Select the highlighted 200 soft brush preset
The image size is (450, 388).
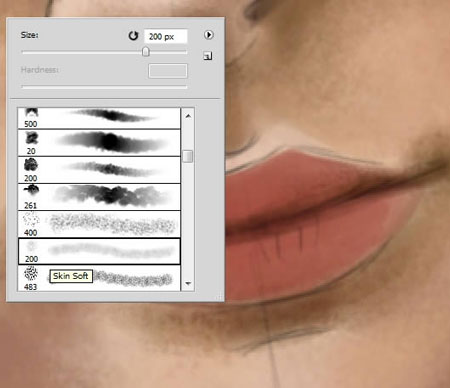99,251
